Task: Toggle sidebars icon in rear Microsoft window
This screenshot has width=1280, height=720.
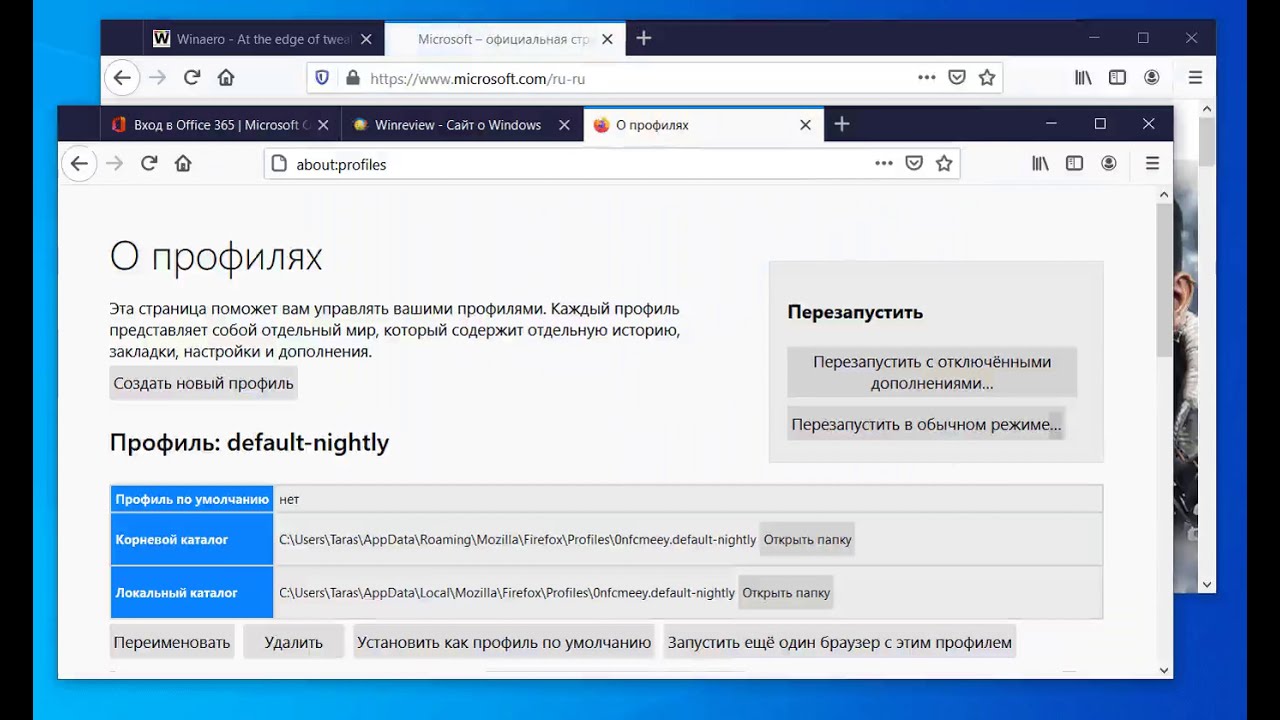Action: (1118, 78)
